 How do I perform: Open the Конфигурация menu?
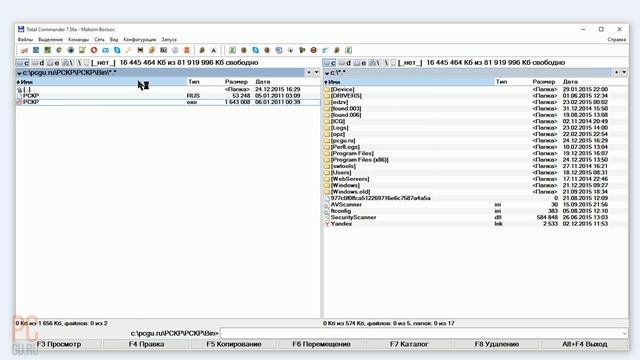[x=140, y=40]
